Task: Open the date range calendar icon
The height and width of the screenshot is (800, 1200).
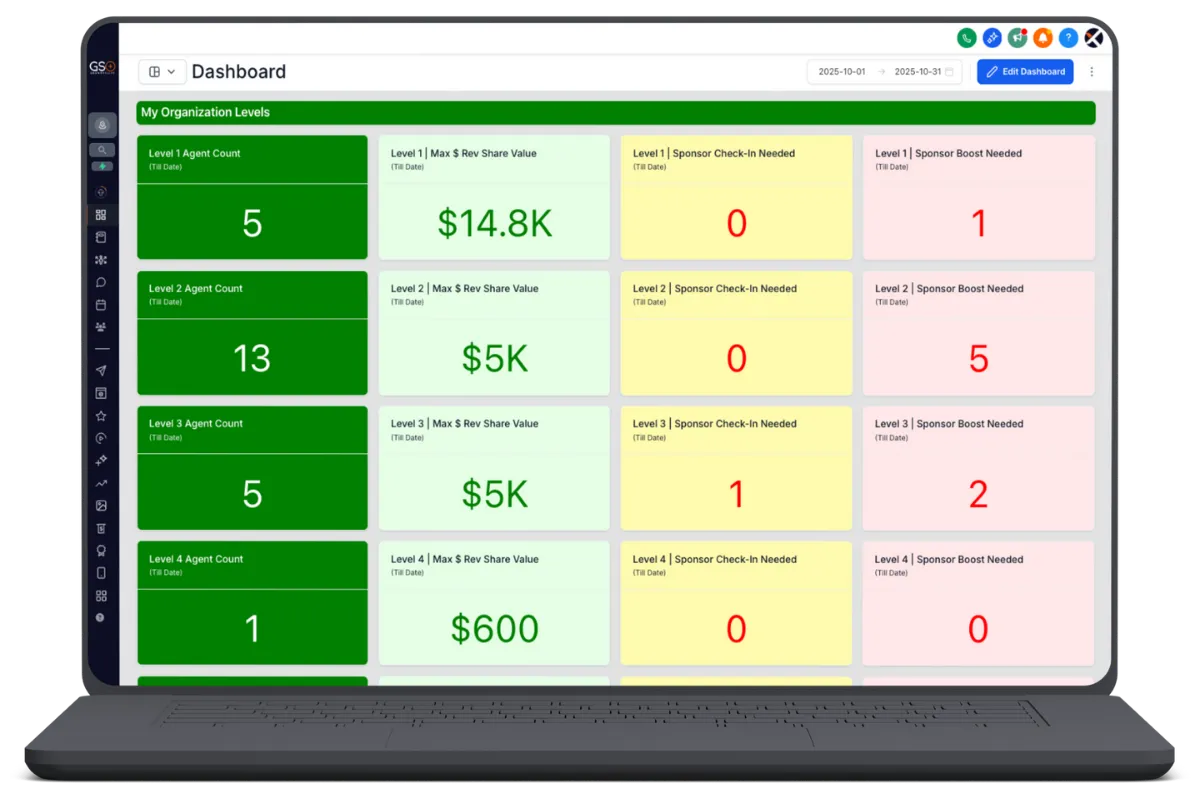Action: [950, 72]
